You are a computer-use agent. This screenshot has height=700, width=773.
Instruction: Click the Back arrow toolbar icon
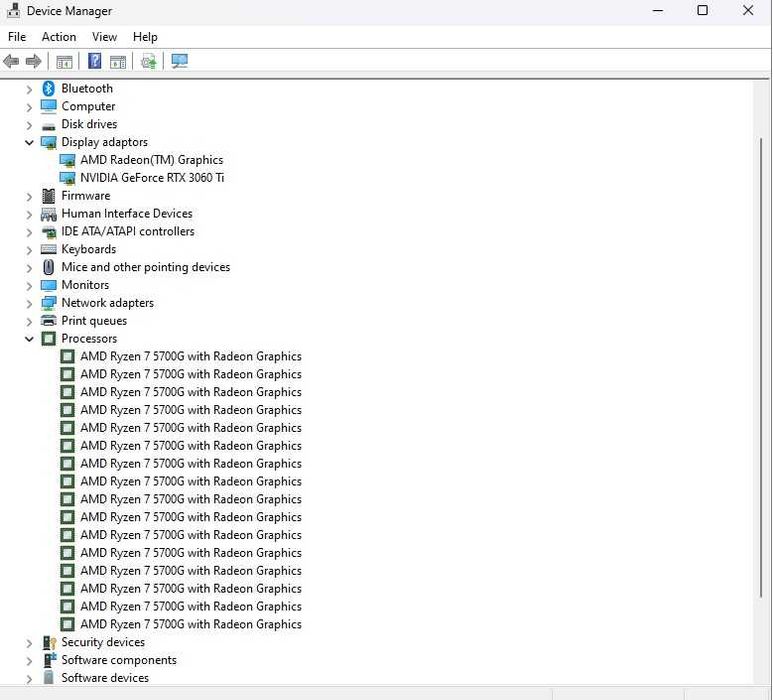pos(11,62)
